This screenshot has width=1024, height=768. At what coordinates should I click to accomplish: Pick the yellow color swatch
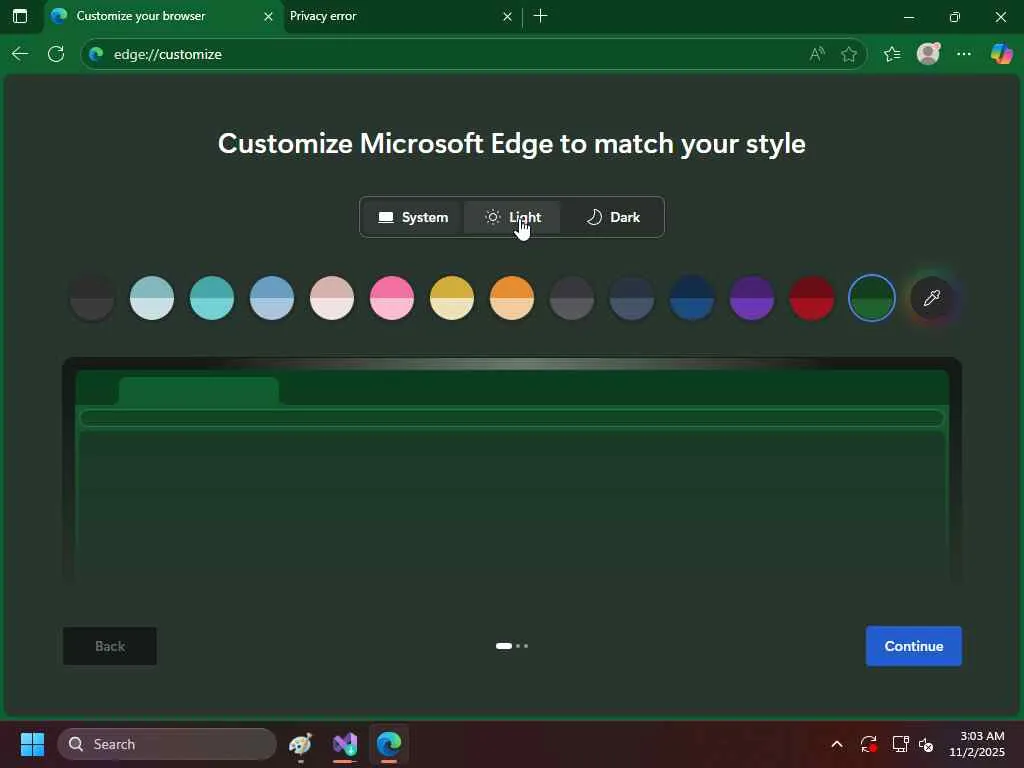(x=452, y=298)
